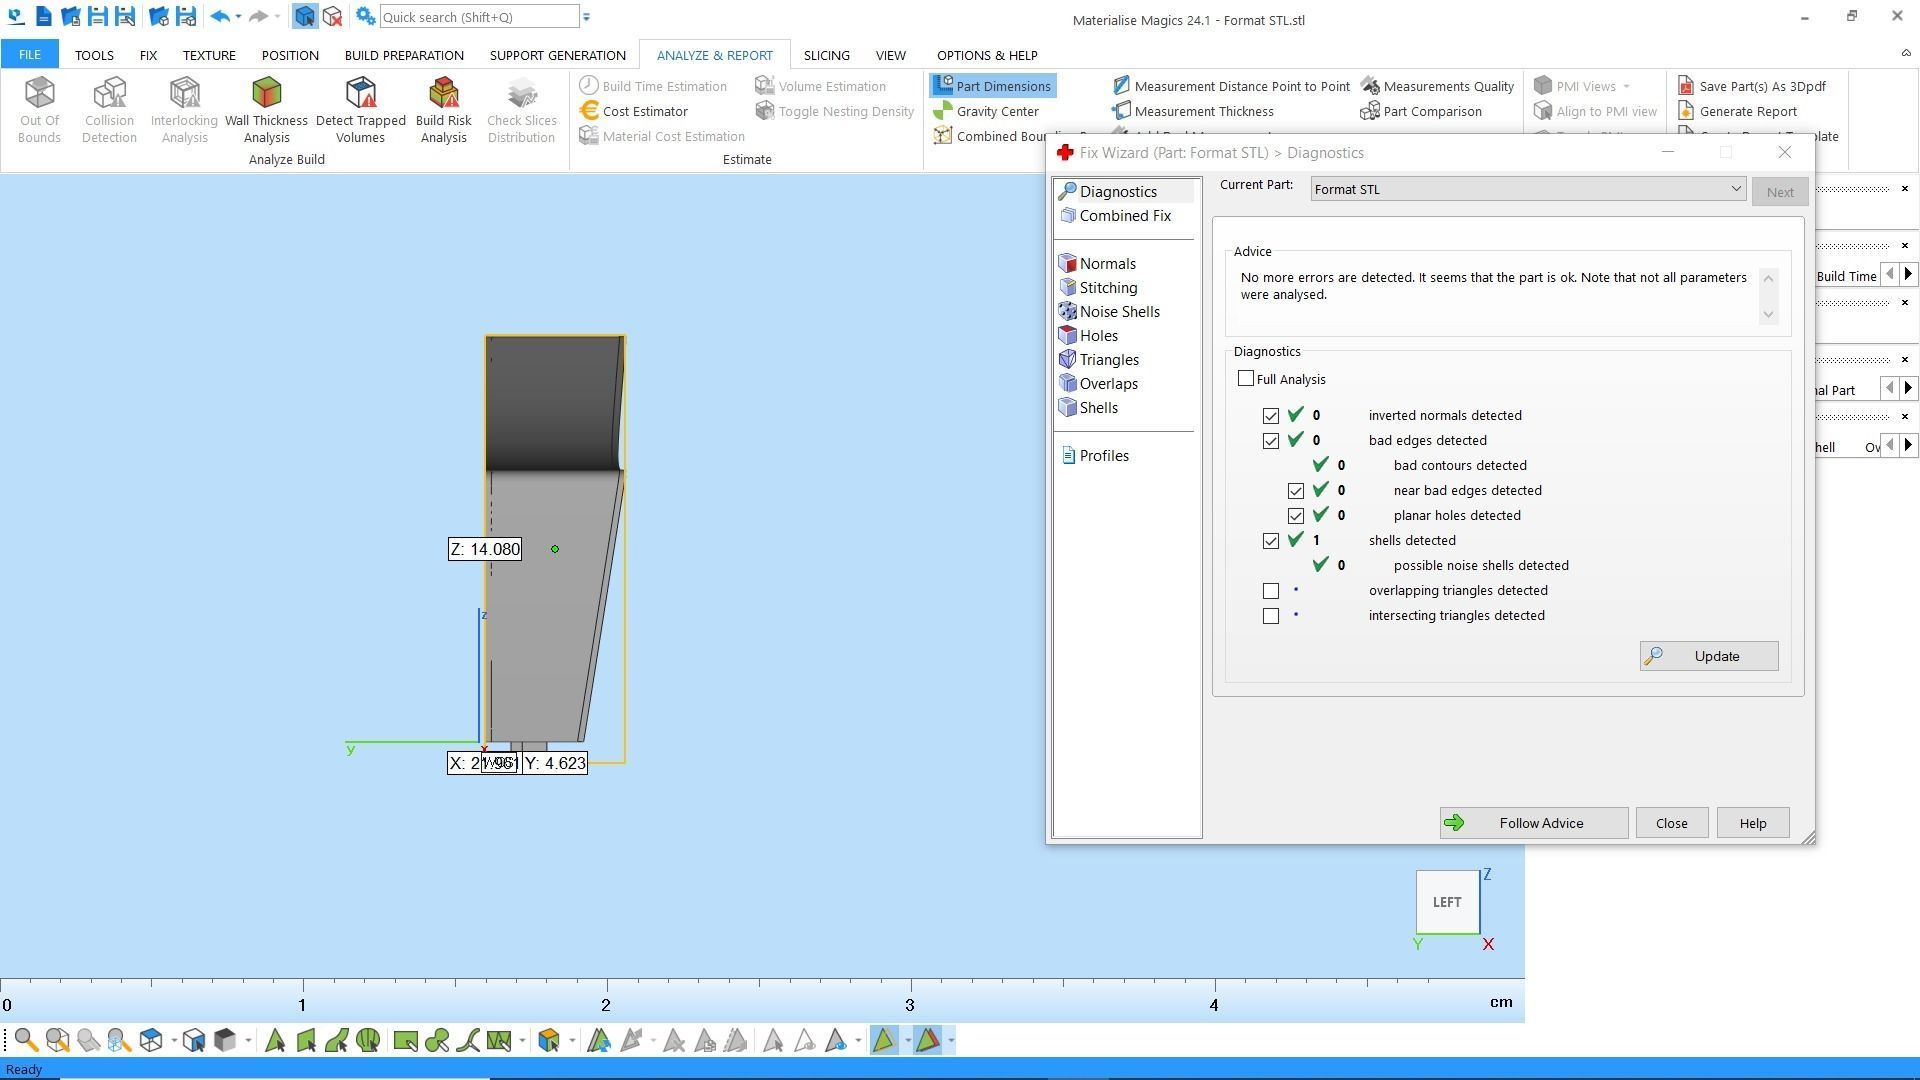This screenshot has height=1080, width=1920.
Task: Open Wall Thickness Analysis tool
Action: (266, 109)
